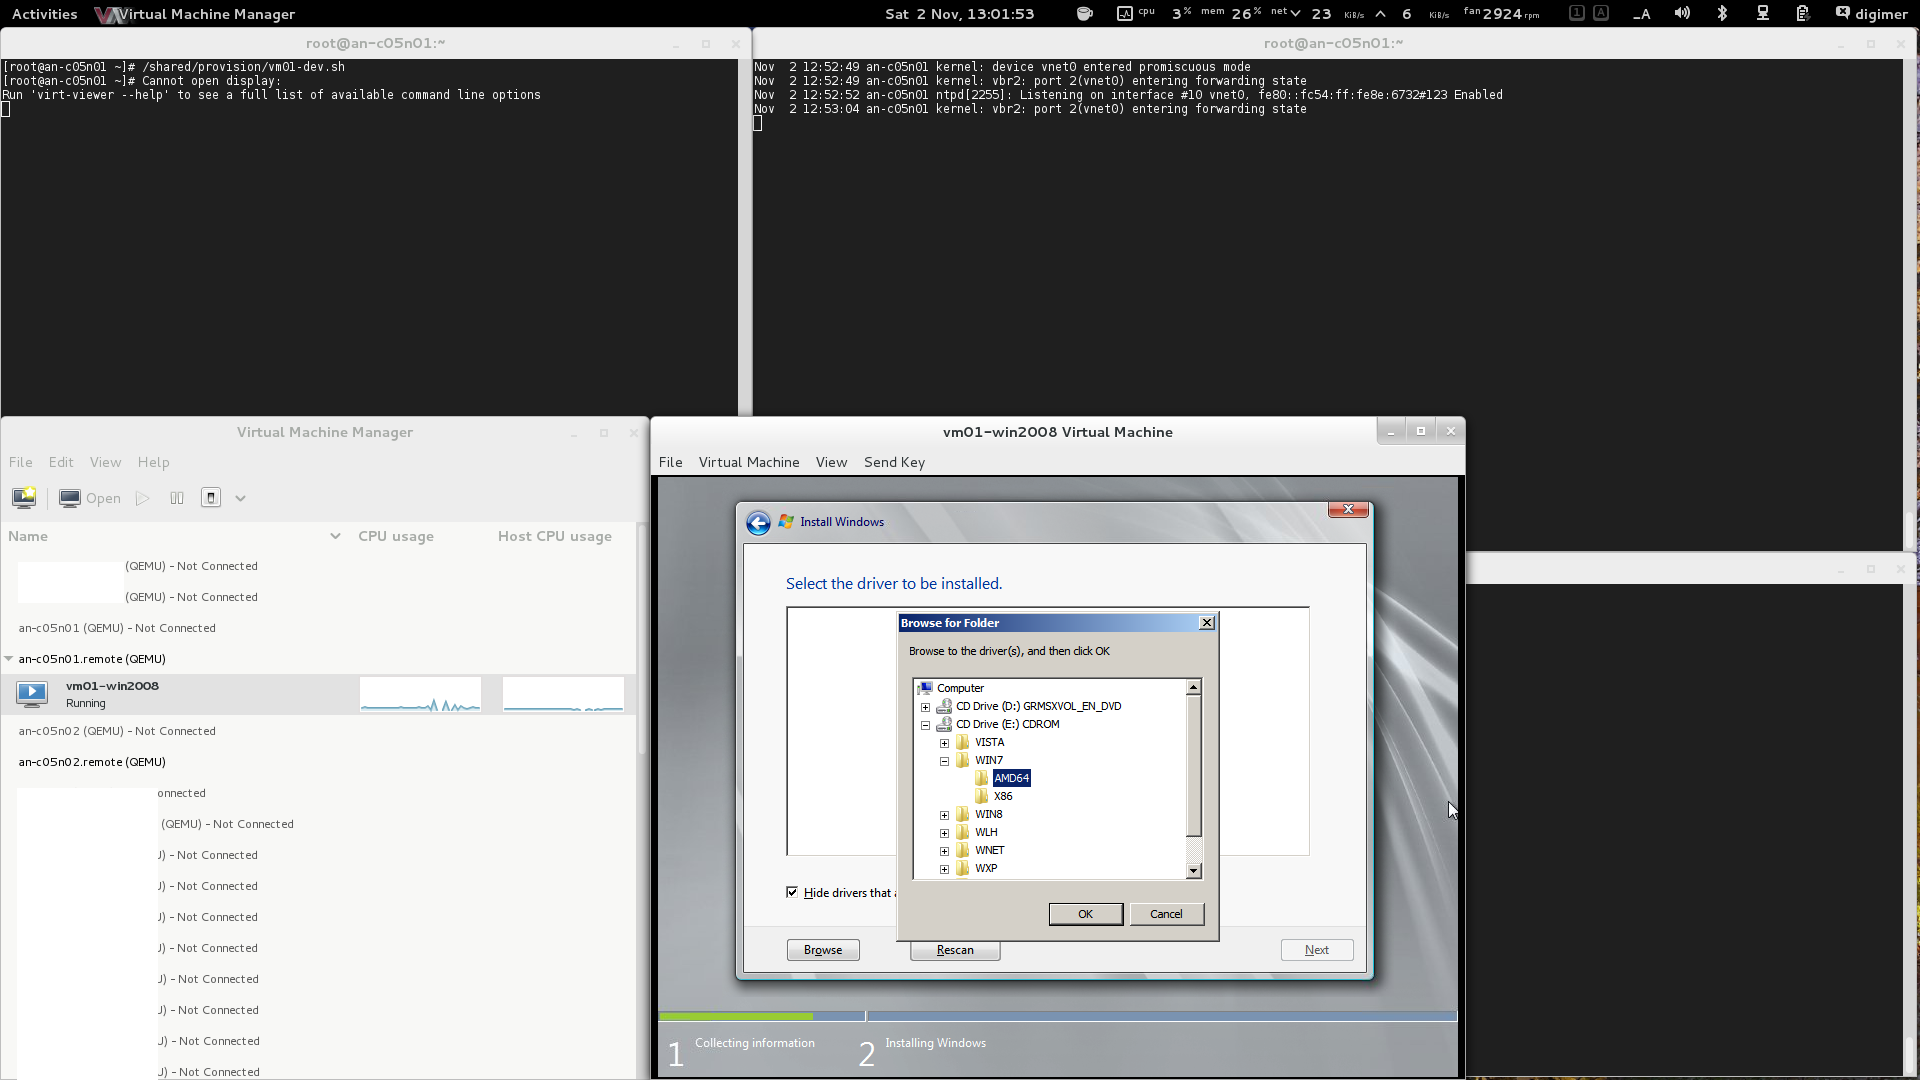Click the Host CPU usage column header
1920x1080 pixels.
coord(555,537)
